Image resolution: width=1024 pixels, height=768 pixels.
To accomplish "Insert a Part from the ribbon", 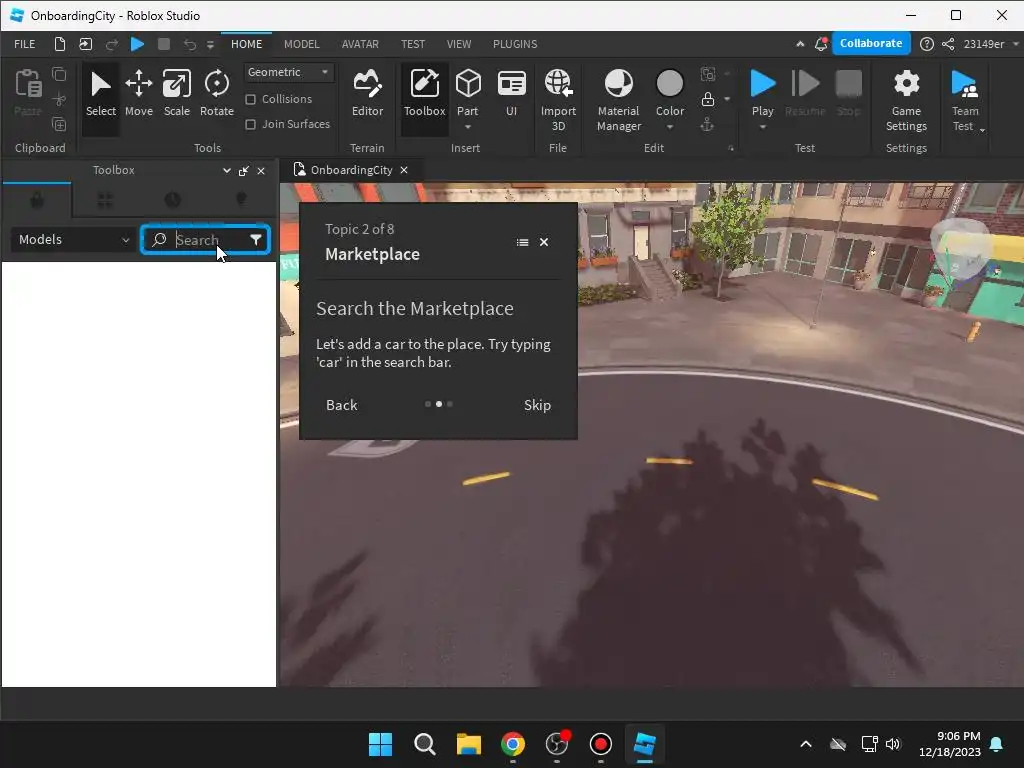I will pyautogui.click(x=468, y=90).
